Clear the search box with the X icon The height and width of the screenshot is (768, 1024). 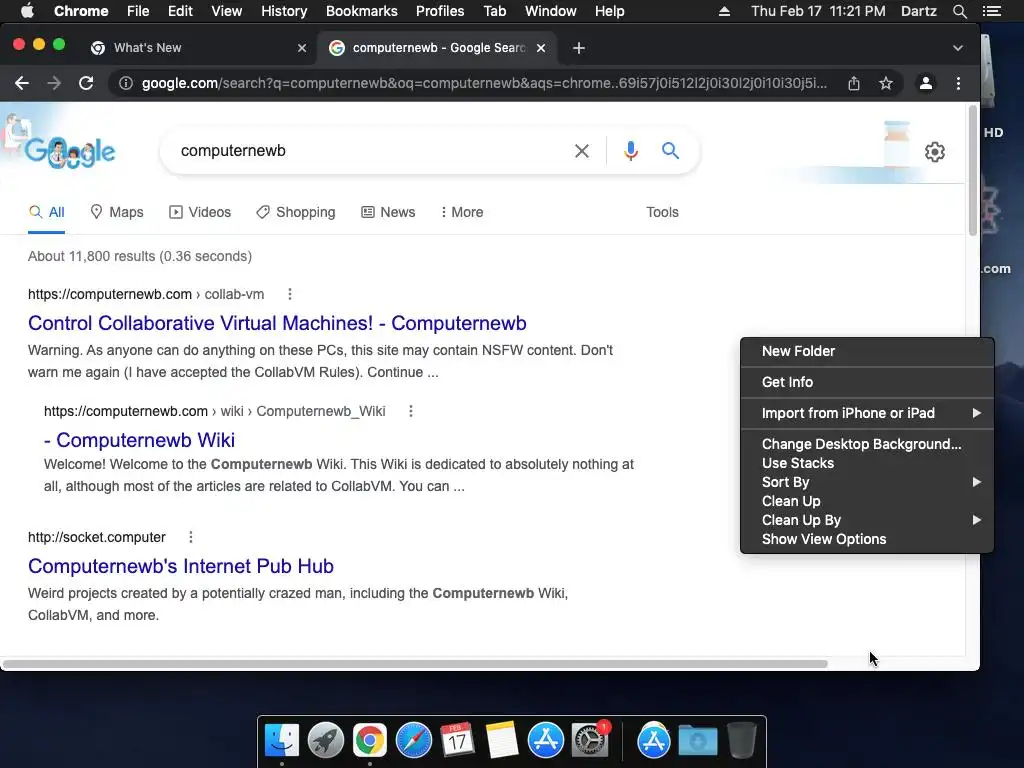coord(581,151)
